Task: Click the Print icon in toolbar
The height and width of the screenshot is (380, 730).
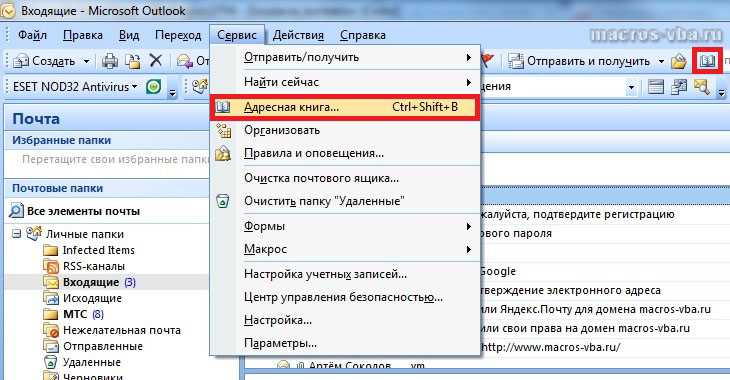Action: 110,61
